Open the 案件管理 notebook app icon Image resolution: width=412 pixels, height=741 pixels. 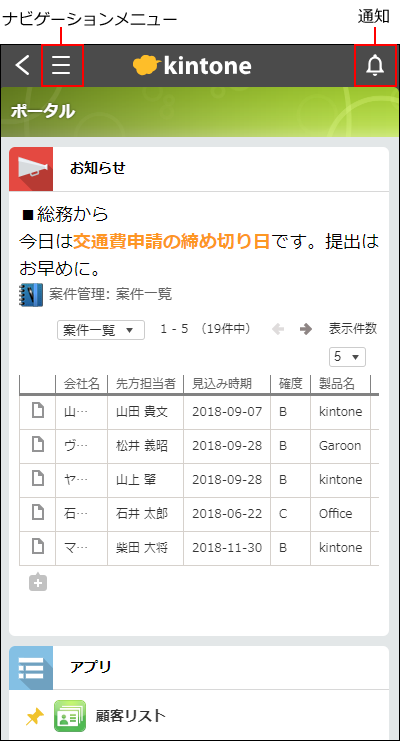click(x=31, y=295)
